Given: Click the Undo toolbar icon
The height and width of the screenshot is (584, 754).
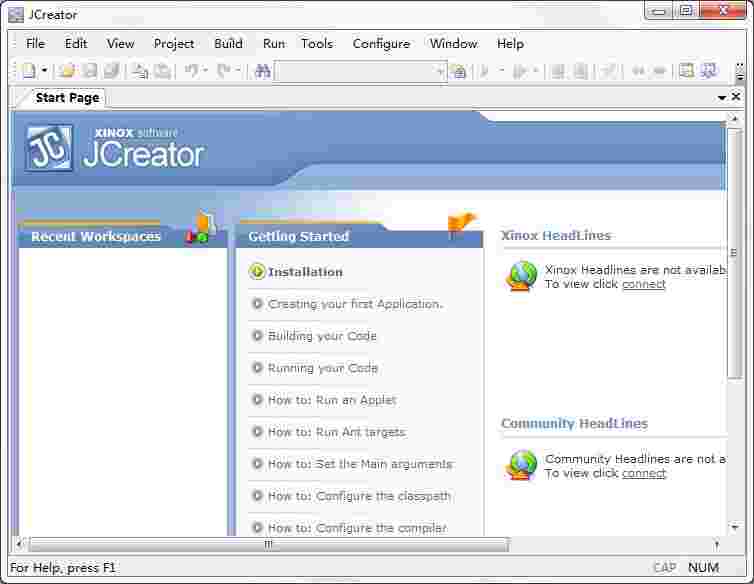Looking at the screenshot, I should pos(192,71).
